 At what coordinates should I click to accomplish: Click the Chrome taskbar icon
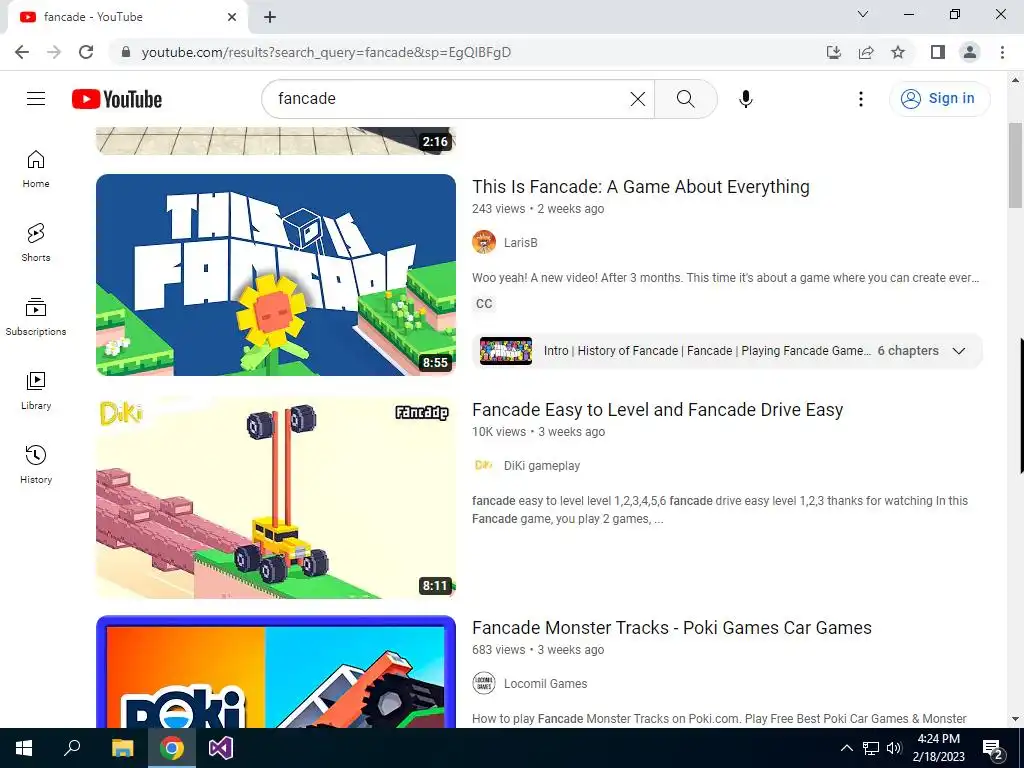click(172, 748)
